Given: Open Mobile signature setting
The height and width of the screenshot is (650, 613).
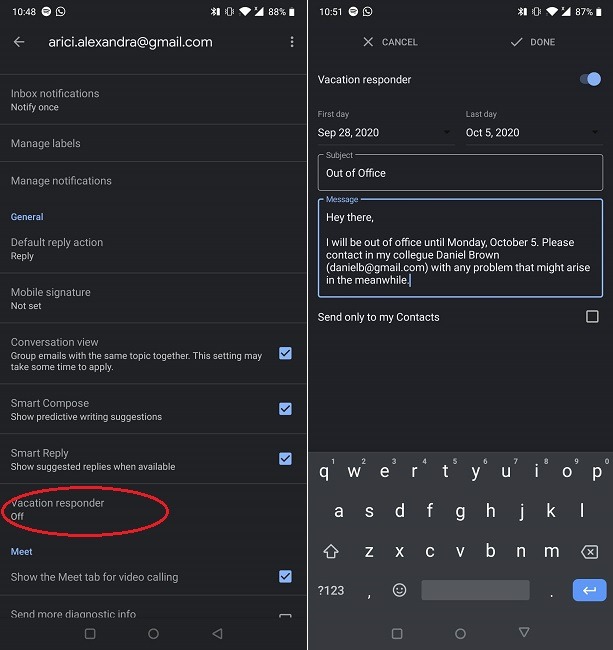Looking at the screenshot, I should tap(153, 298).
